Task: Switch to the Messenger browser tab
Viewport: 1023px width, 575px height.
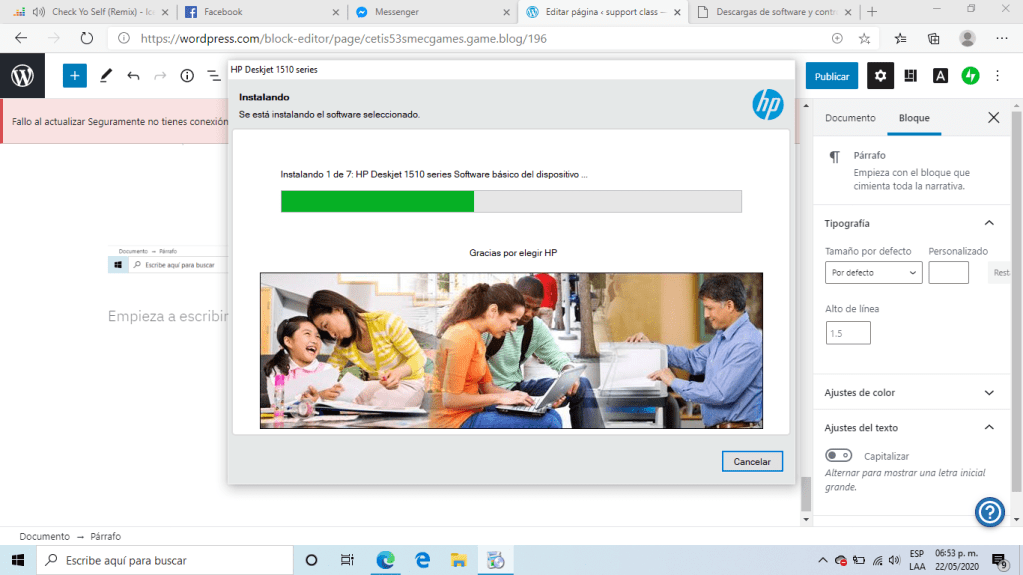Action: 430,12
